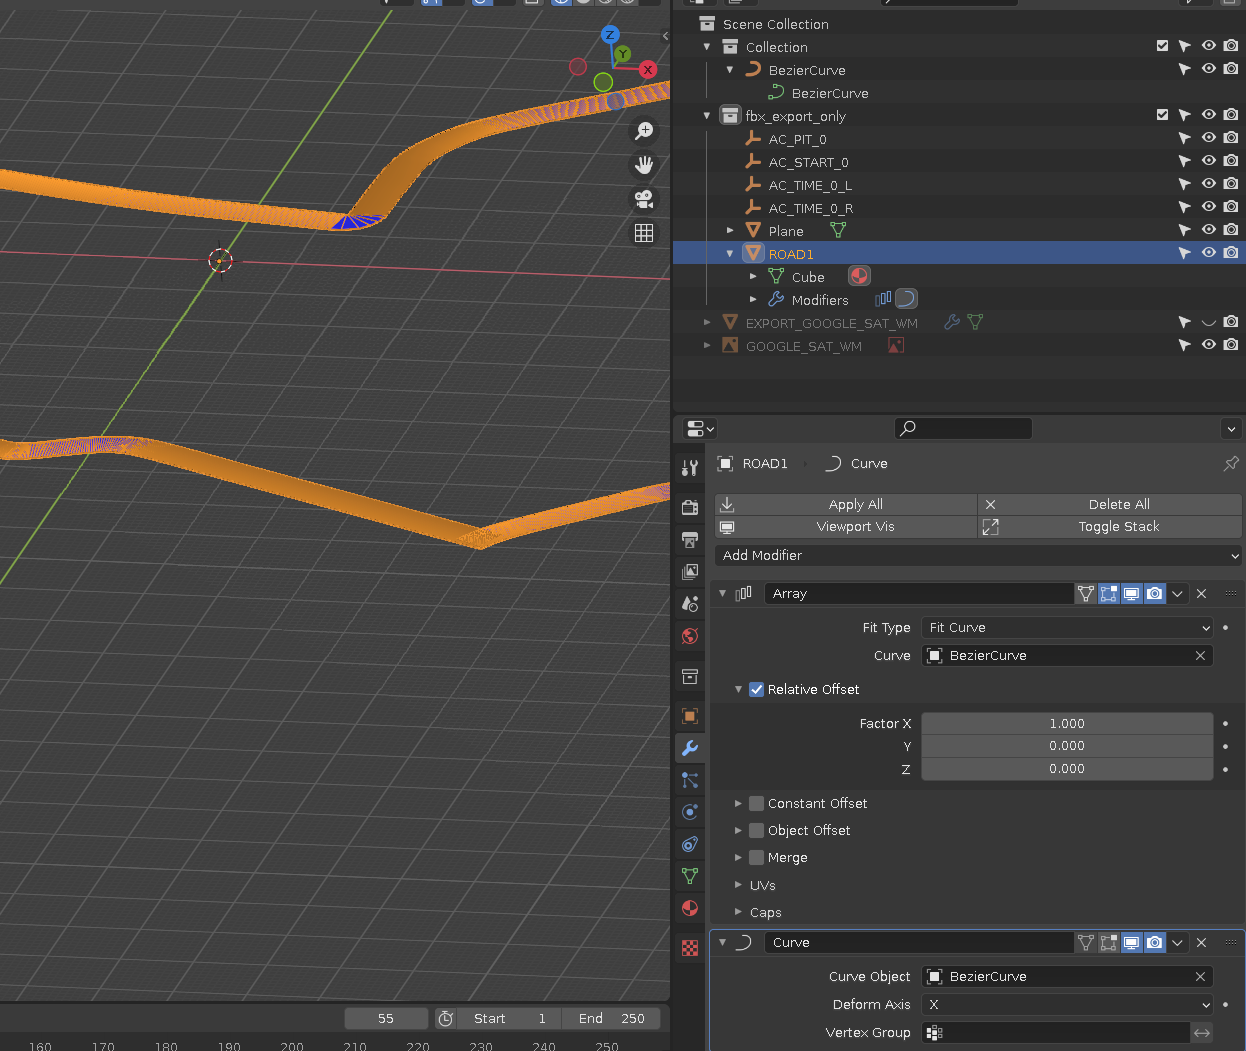
Task: Open the Particles properties tab
Action: (x=690, y=780)
